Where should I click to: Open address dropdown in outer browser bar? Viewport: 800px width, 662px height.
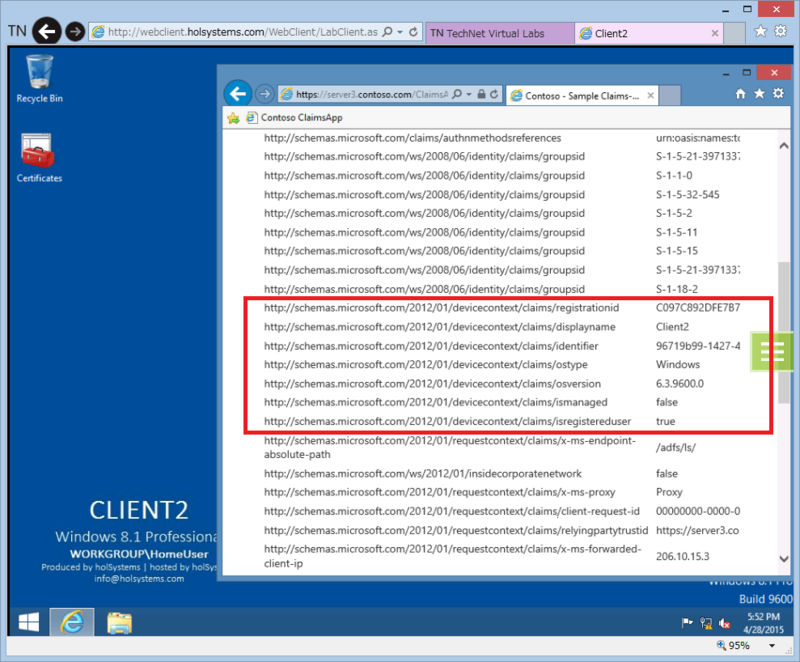pyautogui.click(x=400, y=32)
